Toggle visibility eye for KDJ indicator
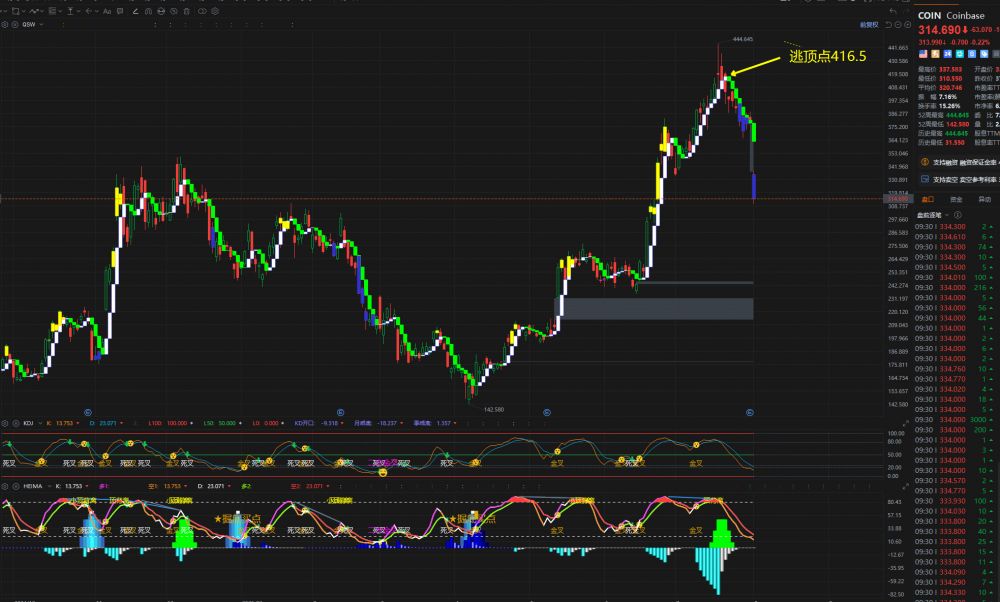Screen dimensions: 1000x602 (x=16, y=423)
